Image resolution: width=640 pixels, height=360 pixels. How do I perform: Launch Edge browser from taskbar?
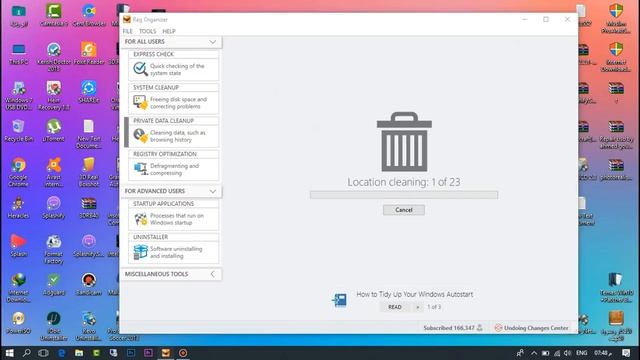tap(61, 353)
